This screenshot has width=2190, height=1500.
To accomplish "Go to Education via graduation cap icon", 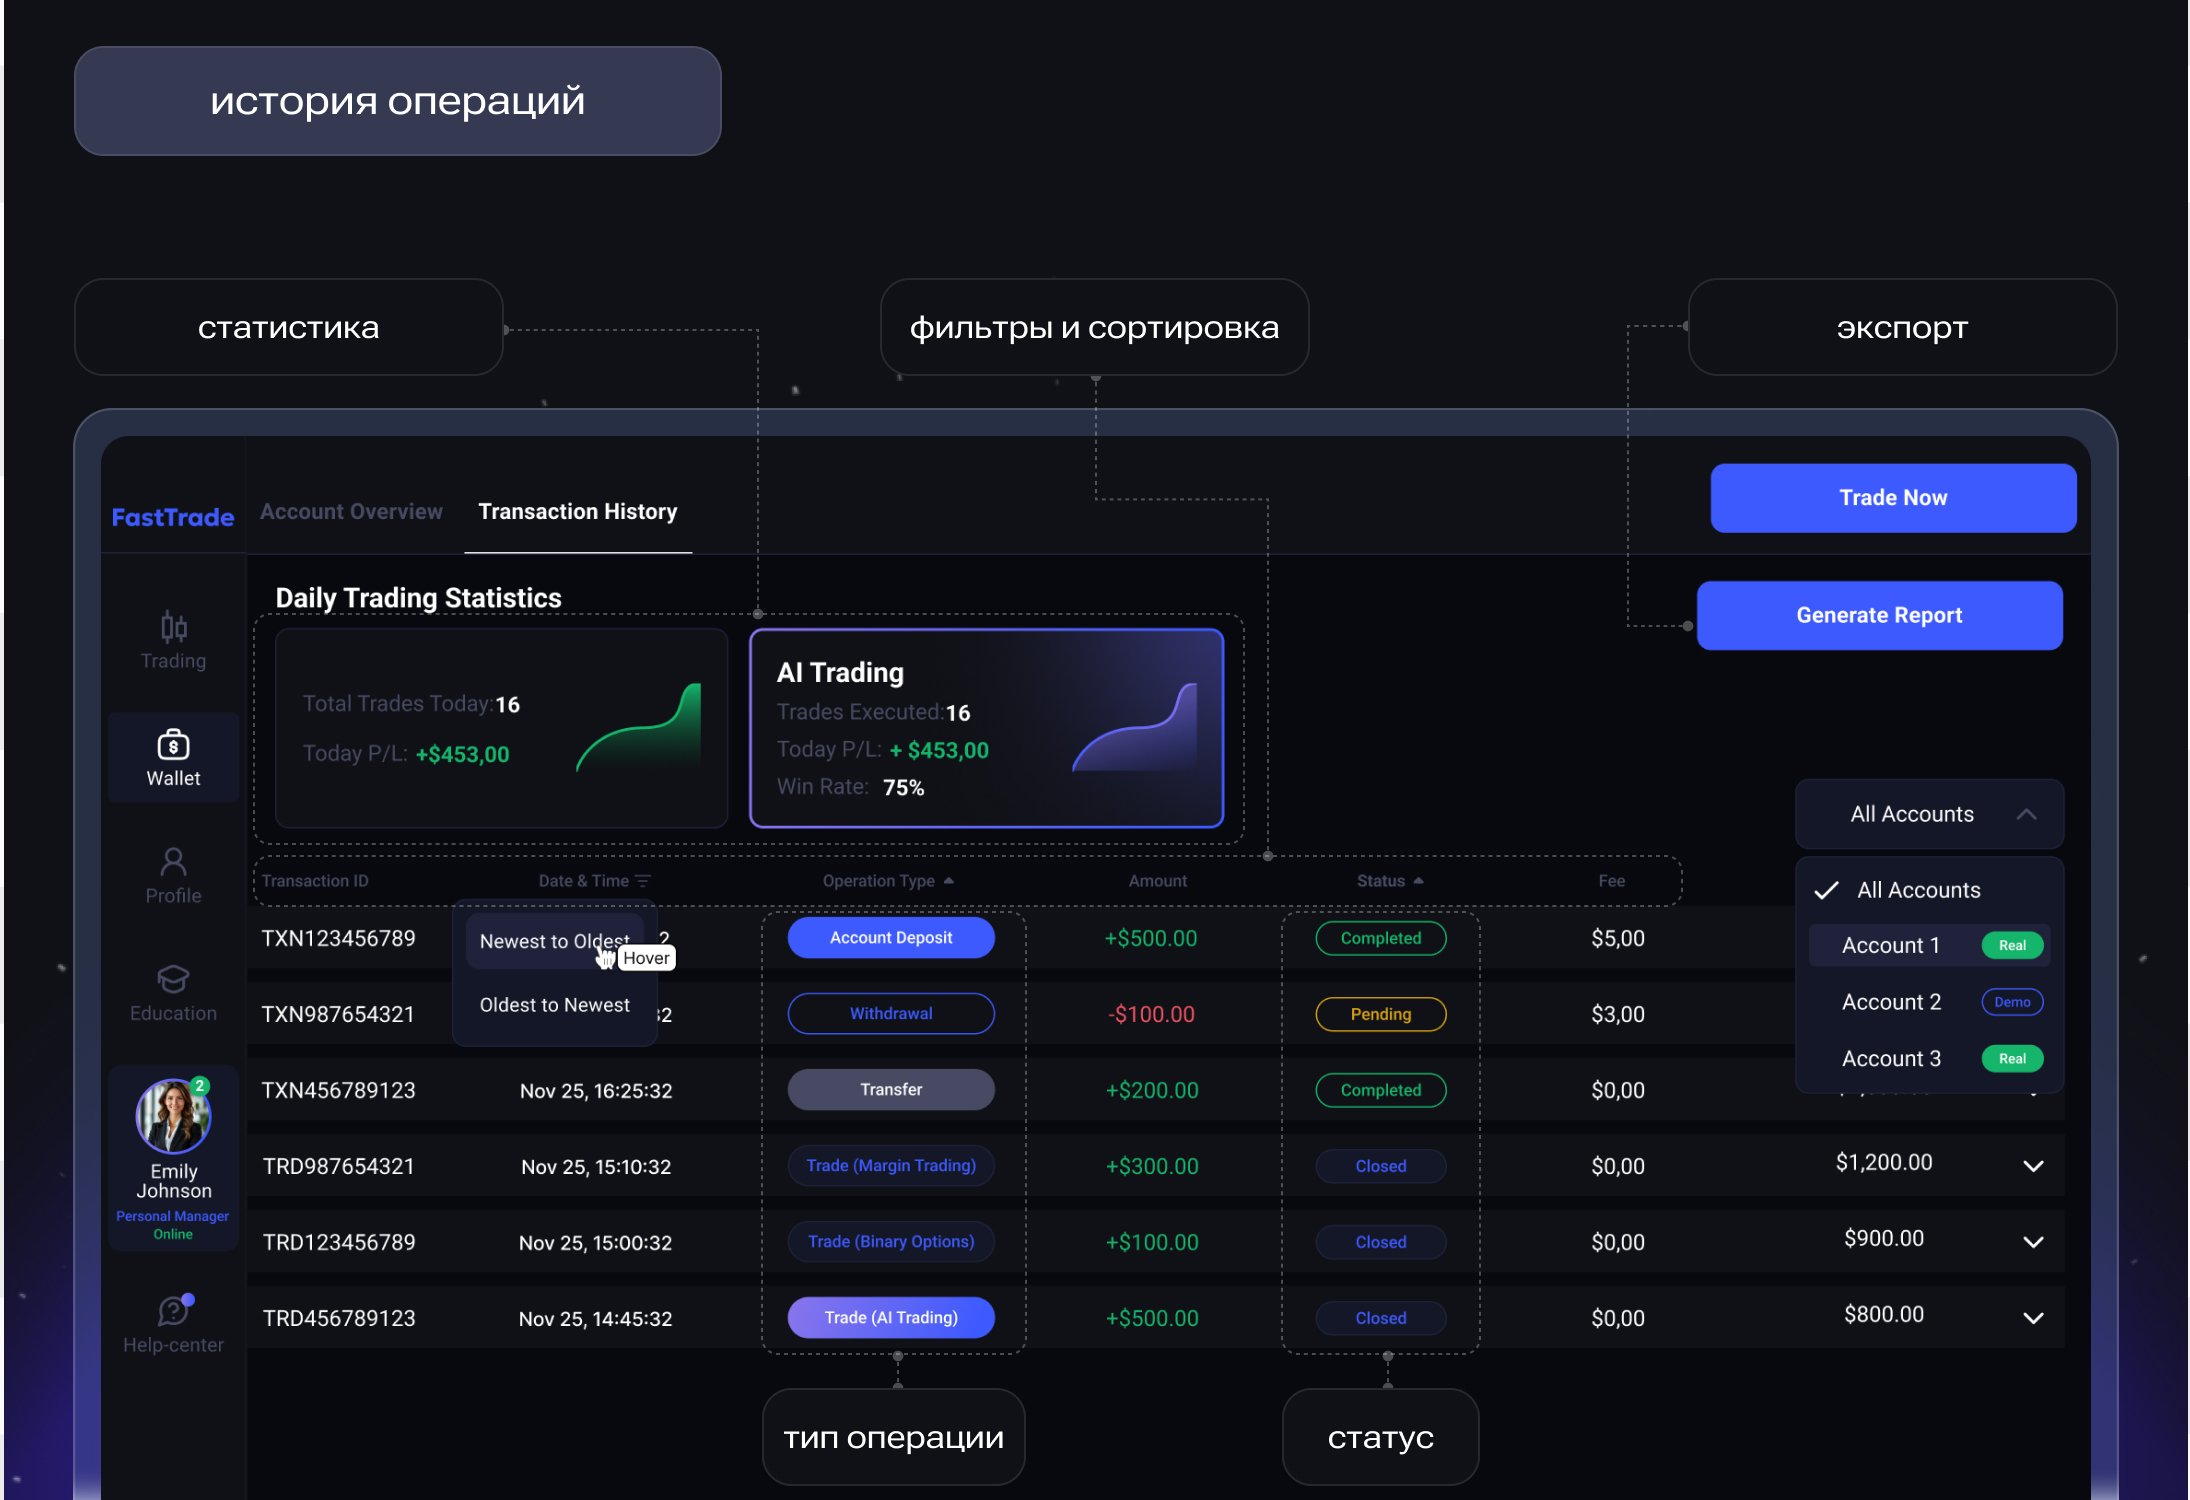I will pos(173,979).
